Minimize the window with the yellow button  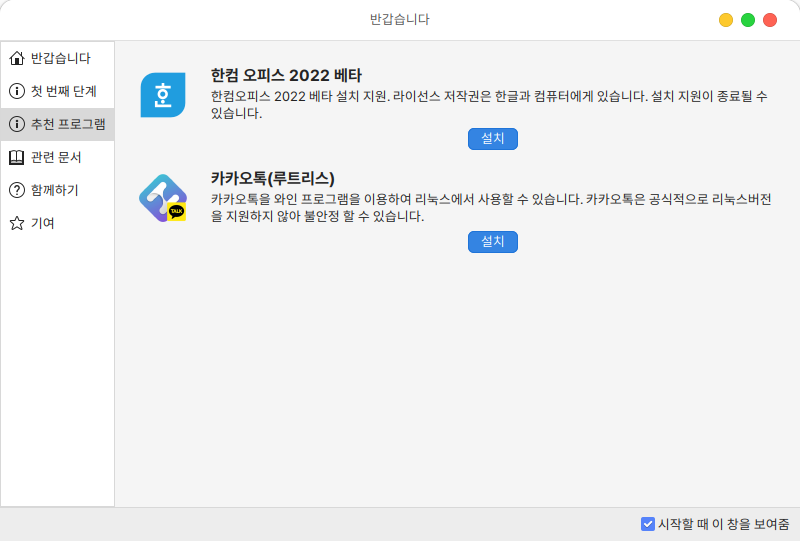tap(726, 20)
